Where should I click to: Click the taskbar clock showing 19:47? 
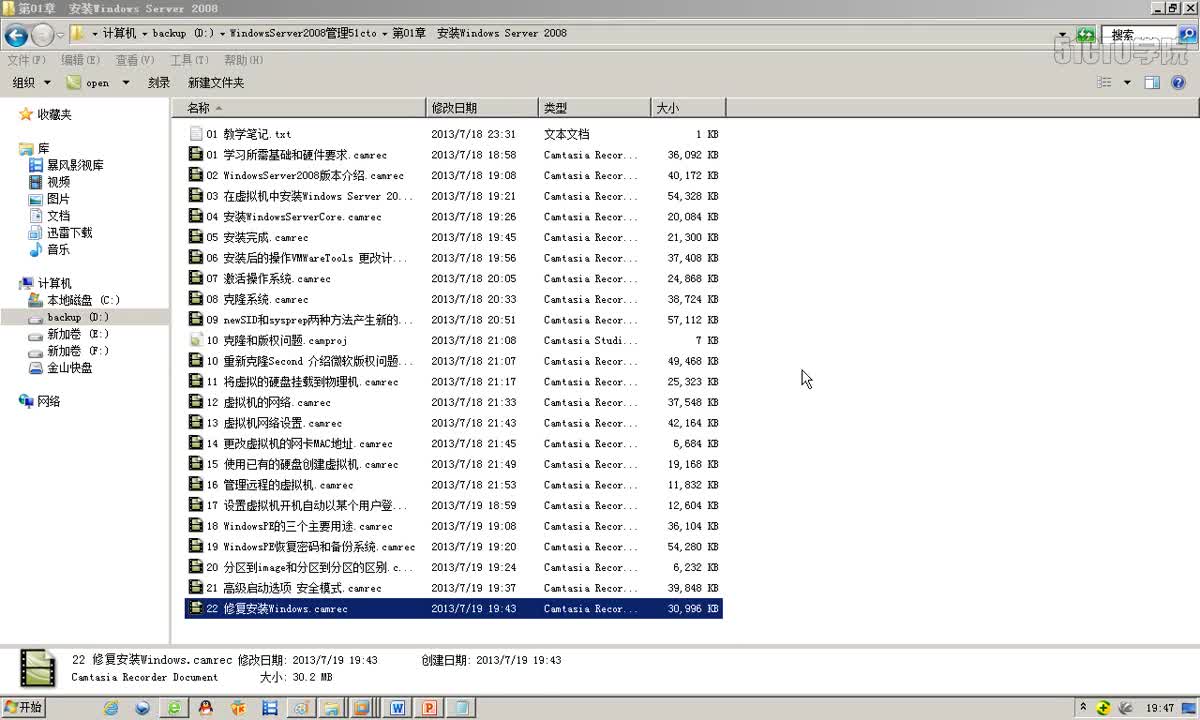[x=1160, y=708]
